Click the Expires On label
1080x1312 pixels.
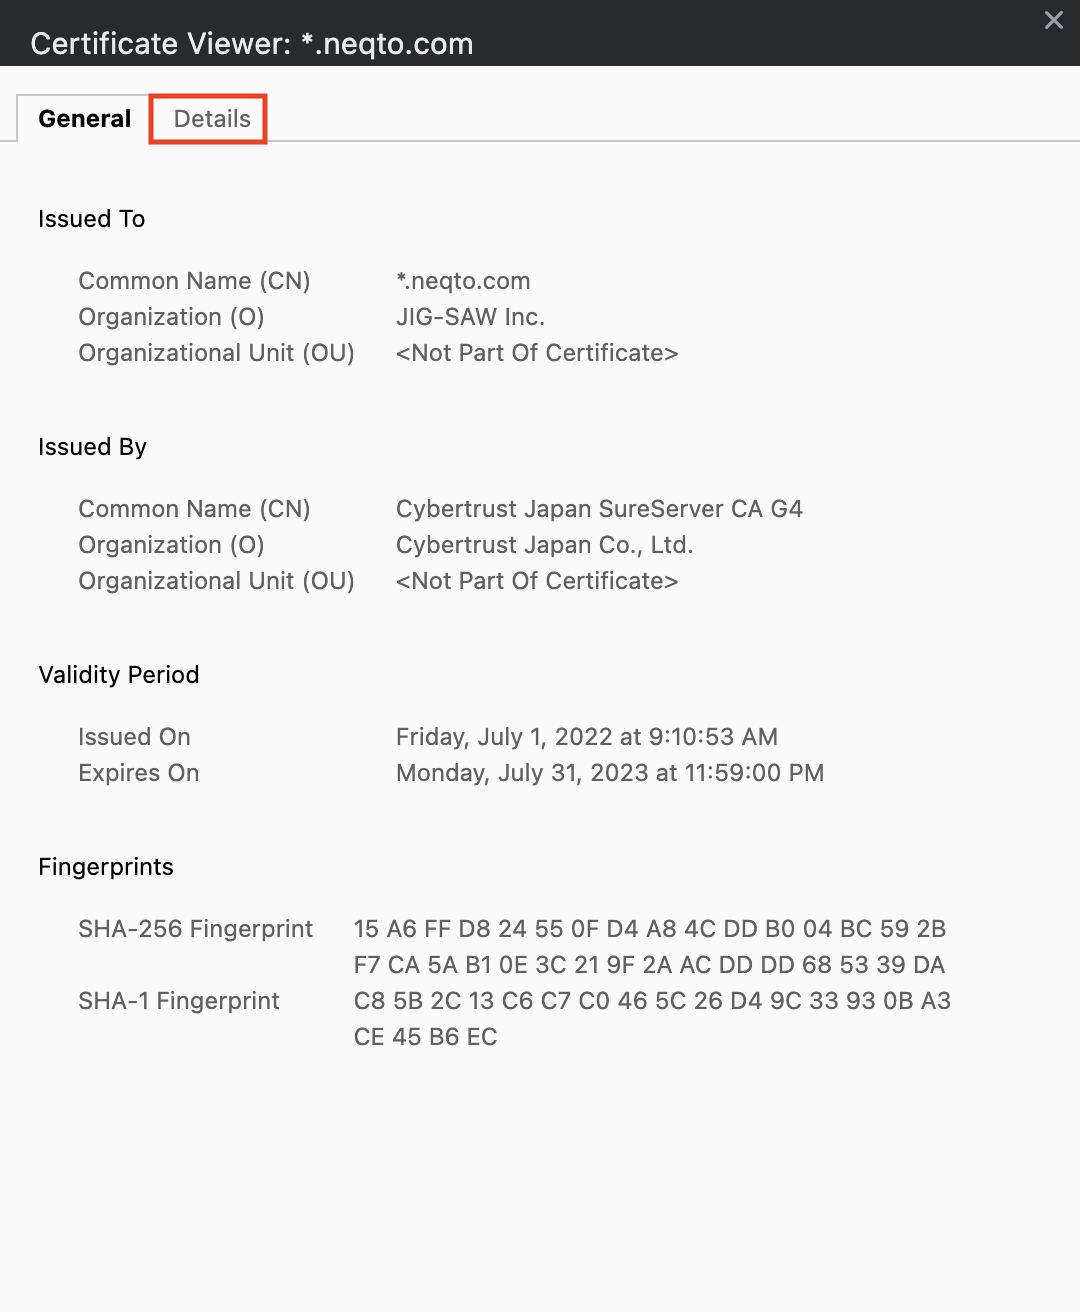pyautogui.click(x=139, y=773)
